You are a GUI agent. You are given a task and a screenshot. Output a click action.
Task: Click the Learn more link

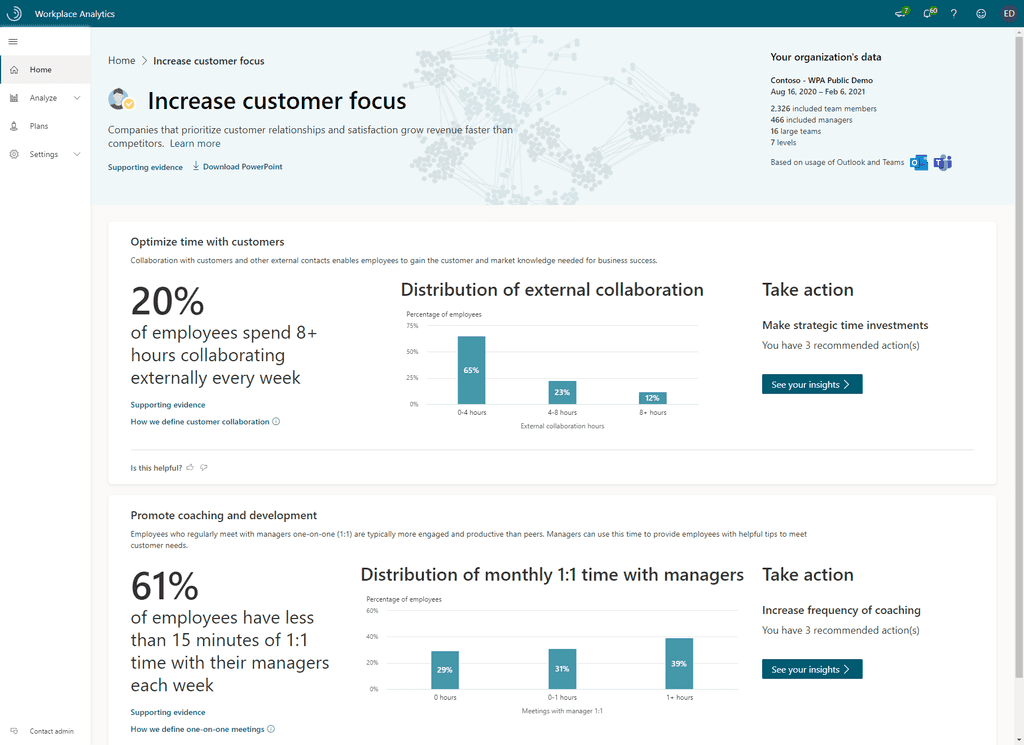195,144
